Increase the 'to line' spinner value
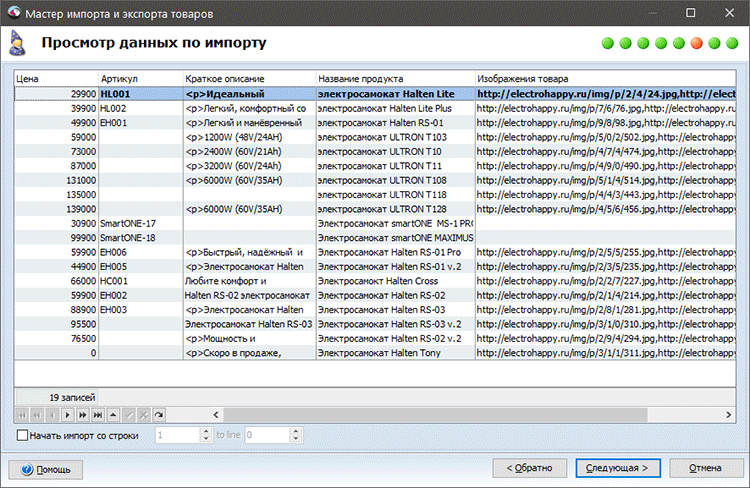The width and height of the screenshot is (750, 488). [296, 431]
